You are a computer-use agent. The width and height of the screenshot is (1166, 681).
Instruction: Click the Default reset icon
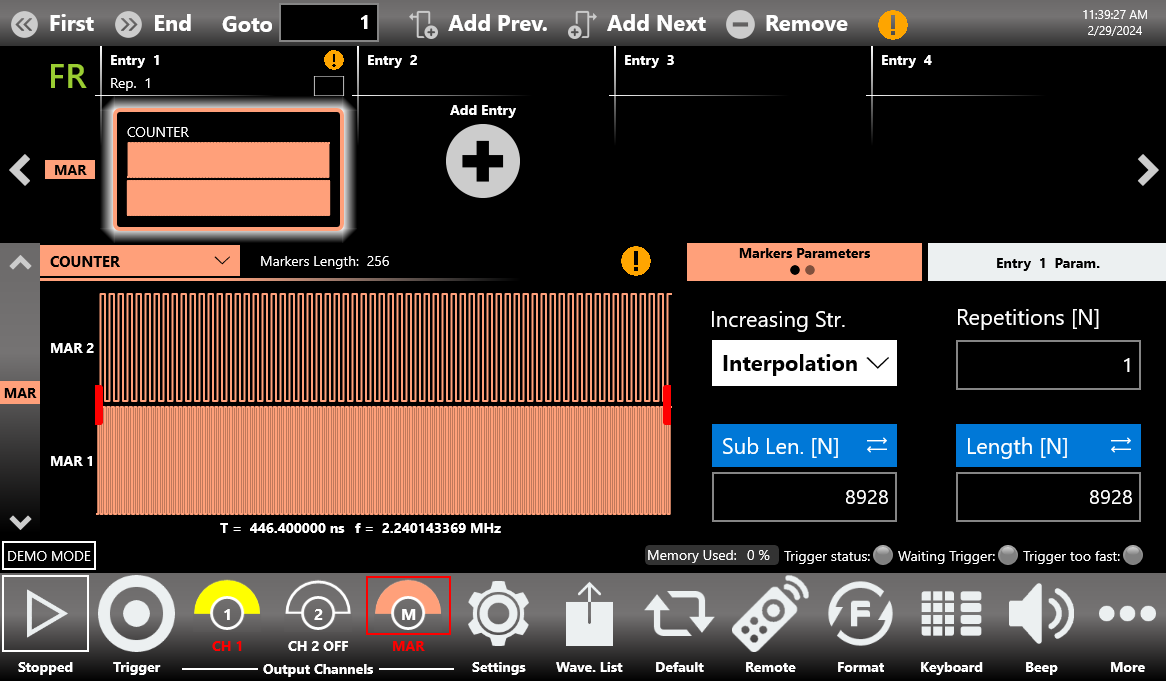point(679,614)
